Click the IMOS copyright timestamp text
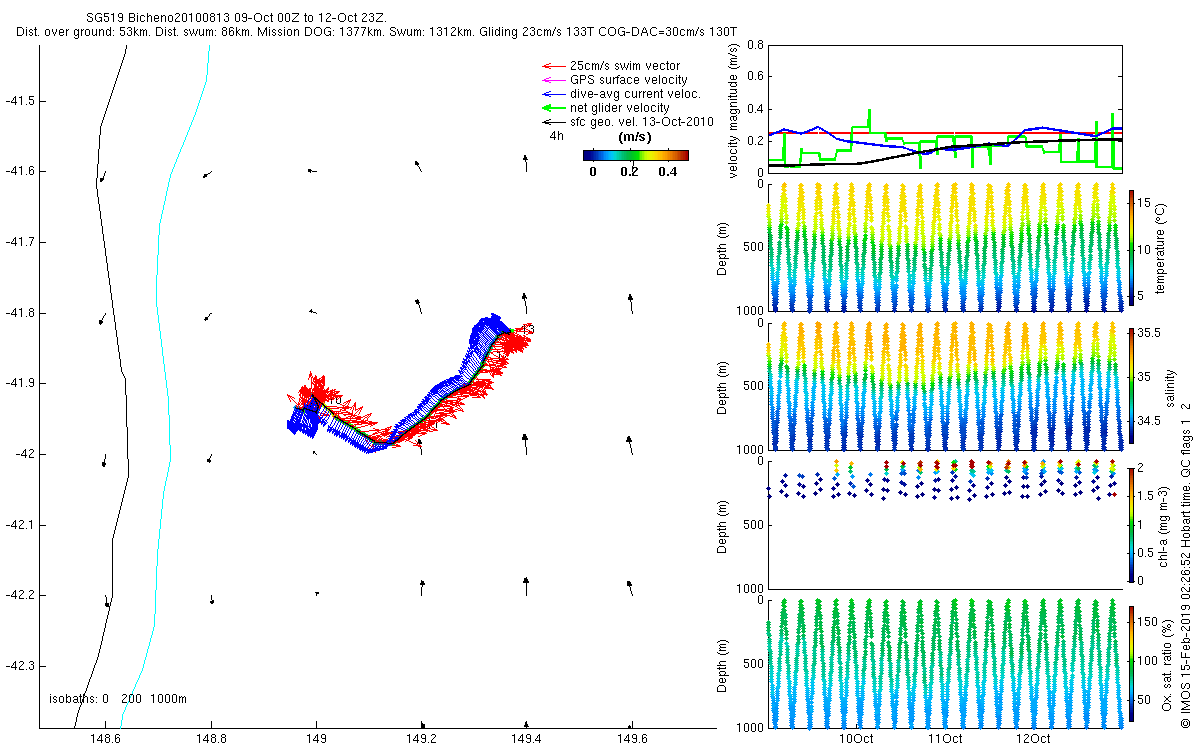This screenshot has height=750, width=1200. point(1186,564)
